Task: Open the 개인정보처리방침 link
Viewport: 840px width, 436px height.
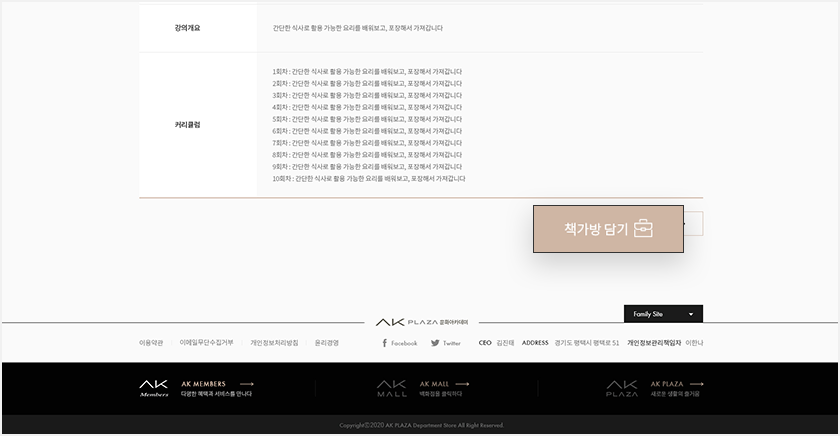Action: pyautogui.click(x=274, y=343)
